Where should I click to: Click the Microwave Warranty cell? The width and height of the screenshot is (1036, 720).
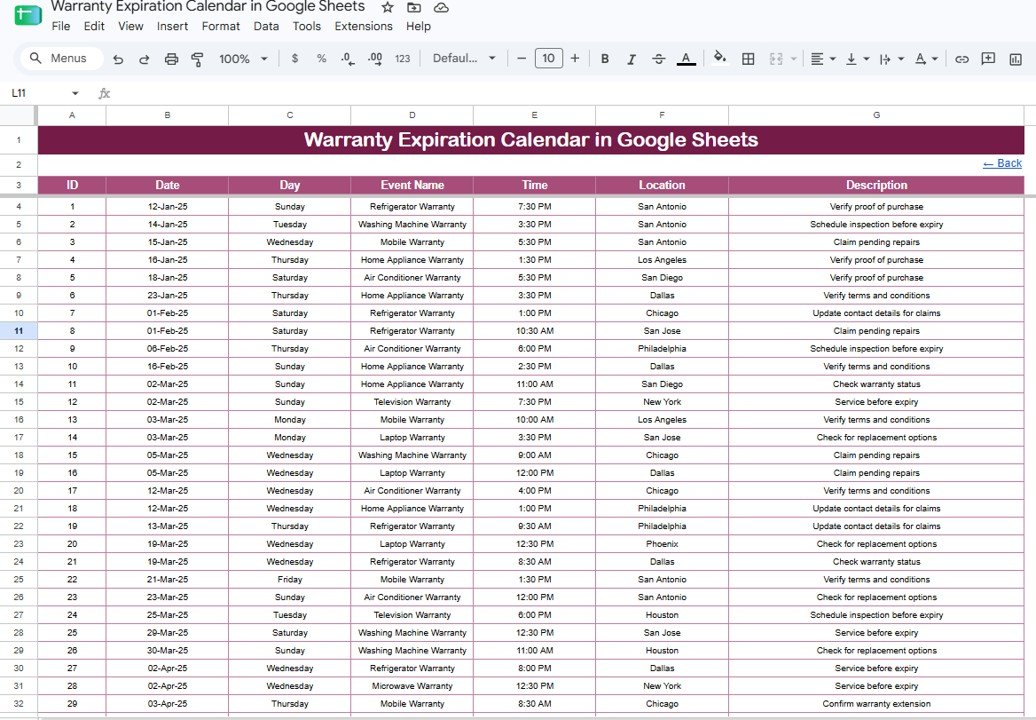pos(412,686)
